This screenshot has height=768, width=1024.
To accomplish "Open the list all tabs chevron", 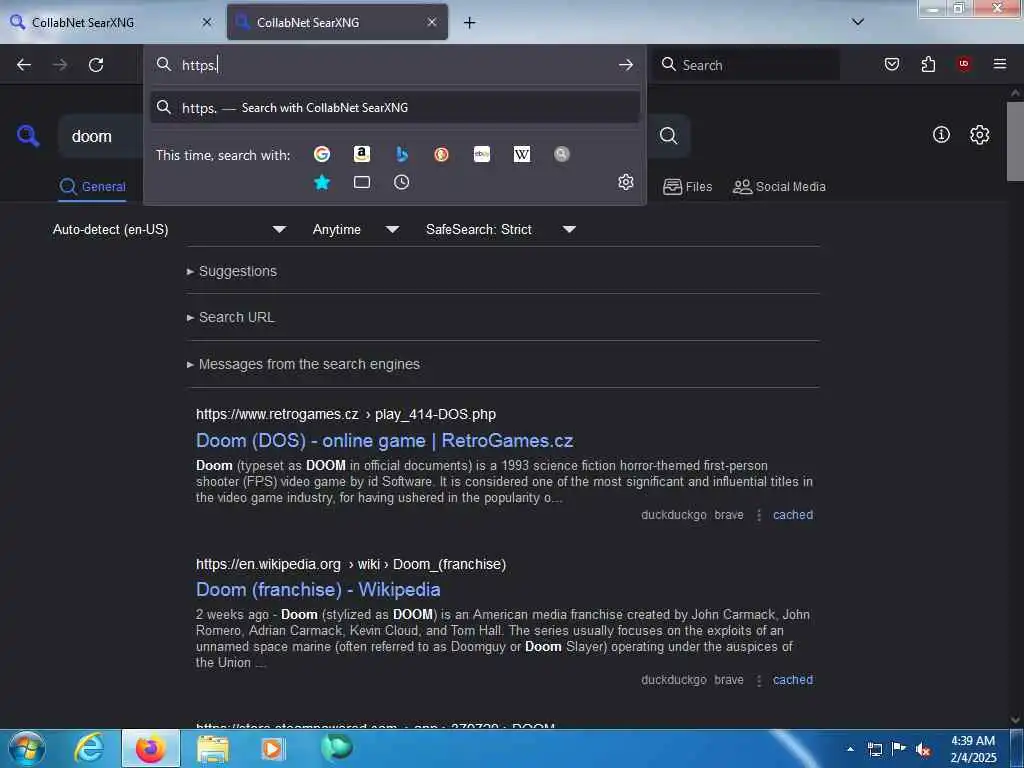I will (858, 22).
